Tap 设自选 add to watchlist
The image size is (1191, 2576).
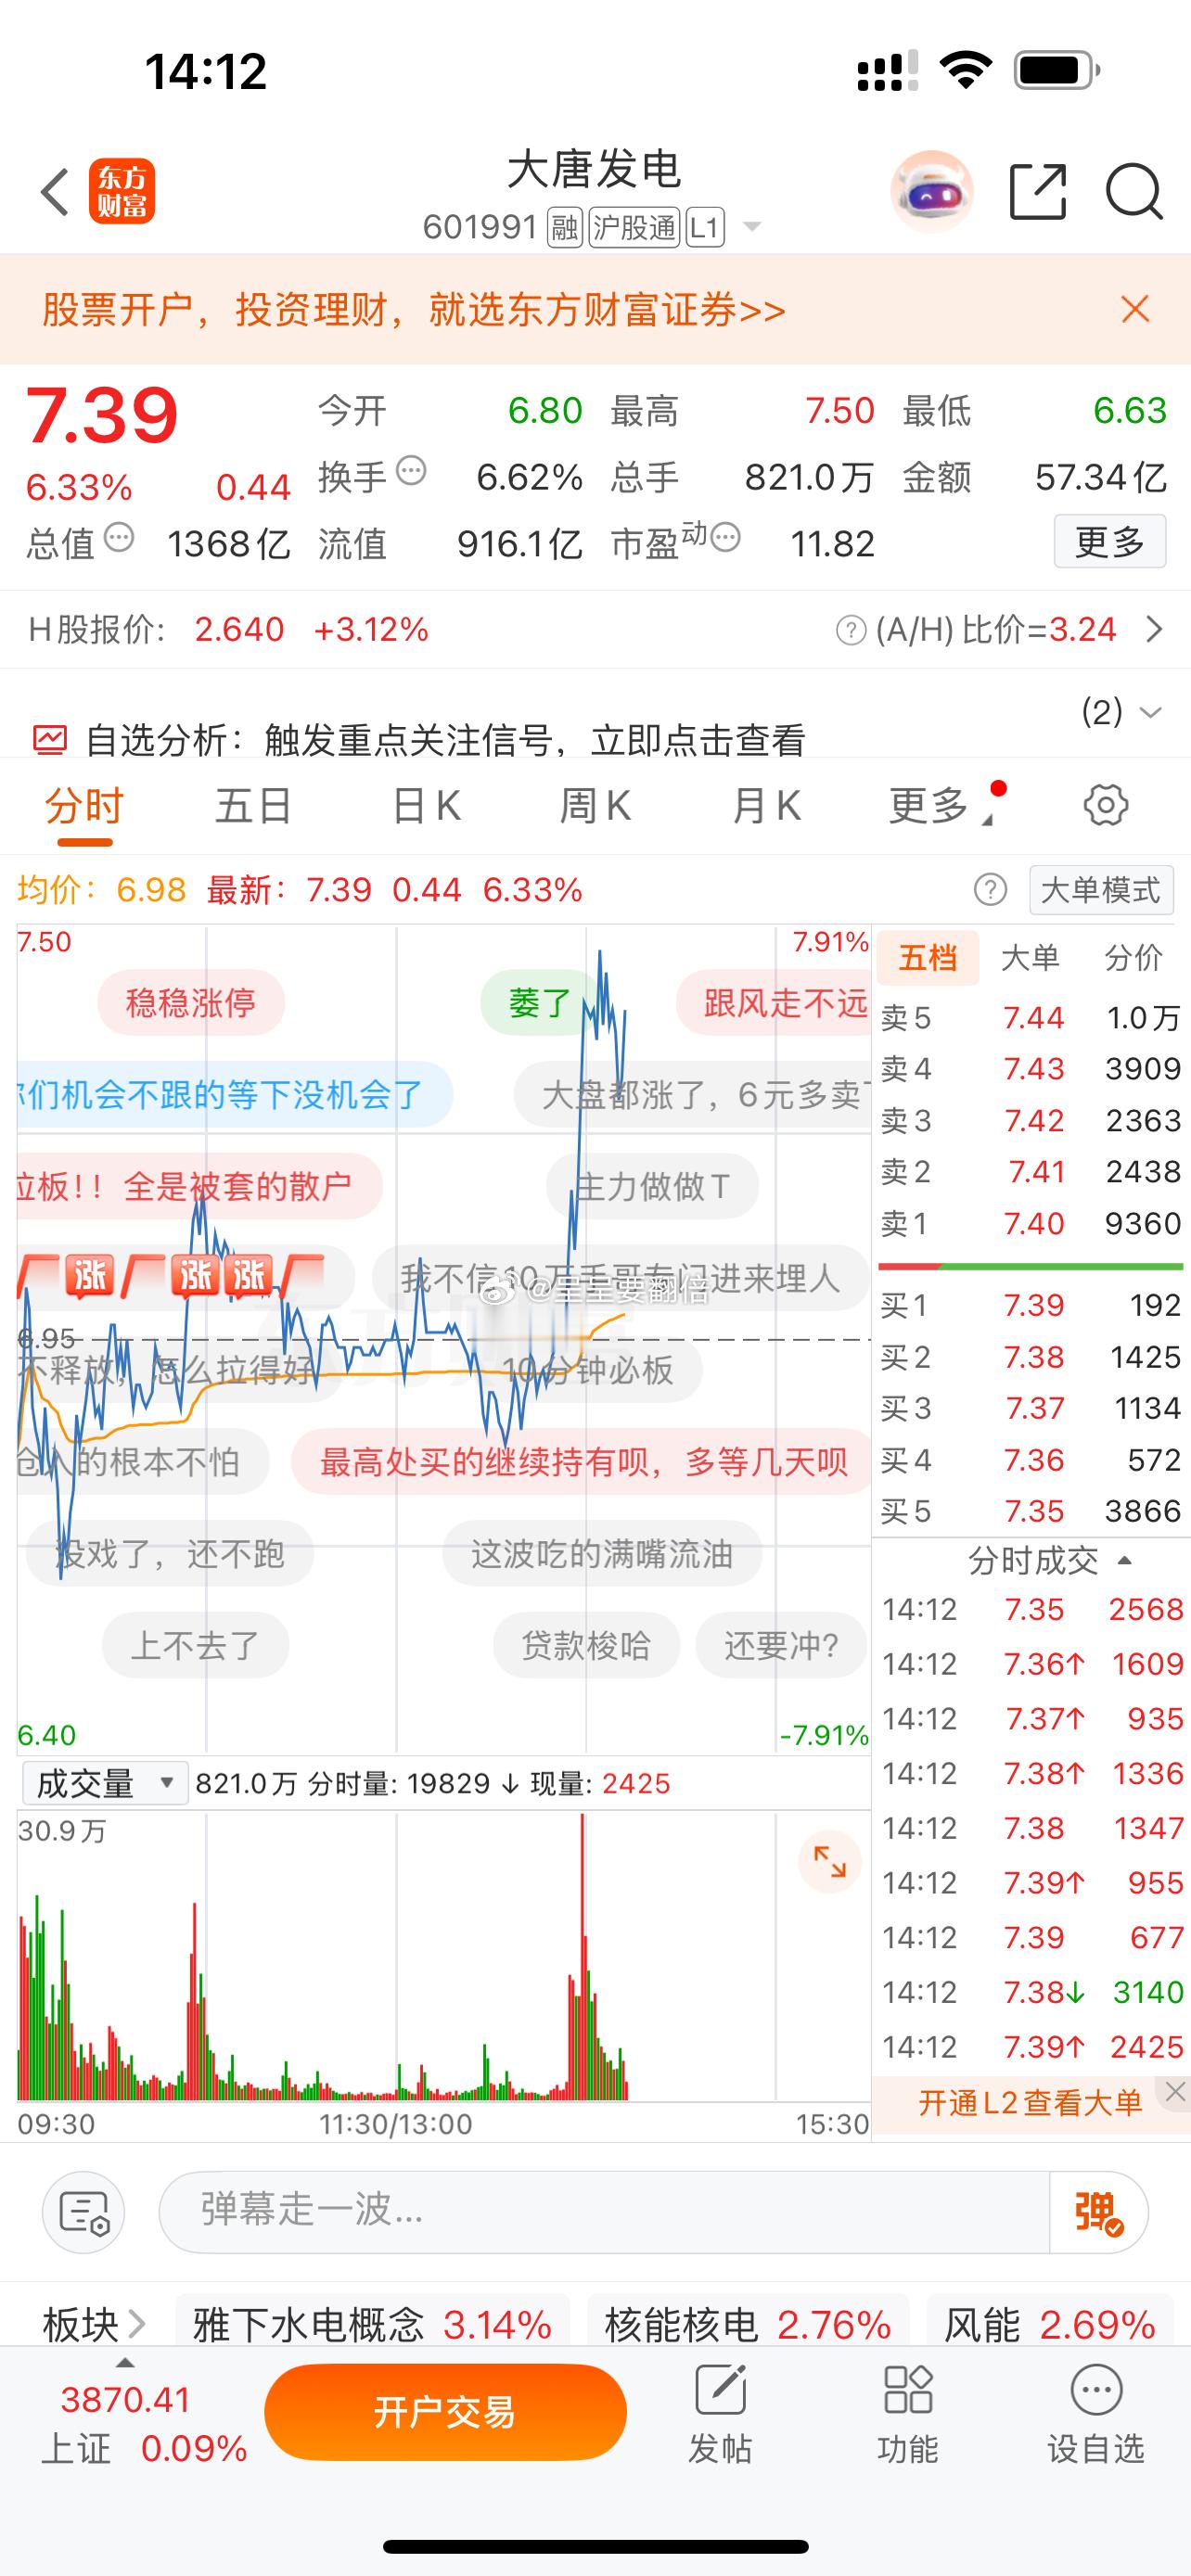(x=1096, y=2416)
